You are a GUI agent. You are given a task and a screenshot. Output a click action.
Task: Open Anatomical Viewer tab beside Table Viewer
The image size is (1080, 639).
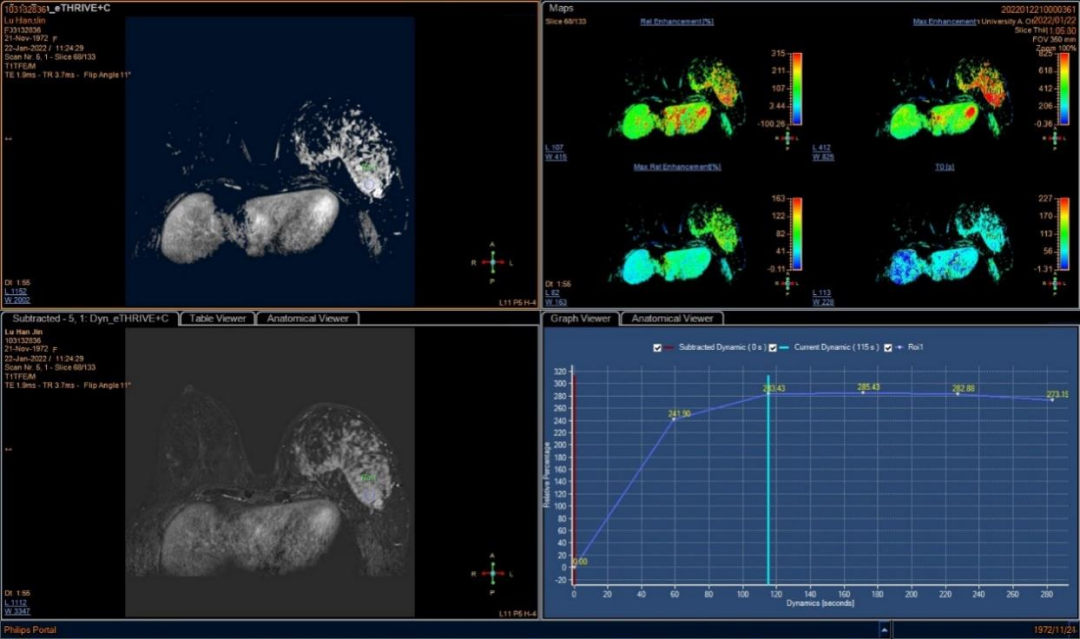coord(306,318)
